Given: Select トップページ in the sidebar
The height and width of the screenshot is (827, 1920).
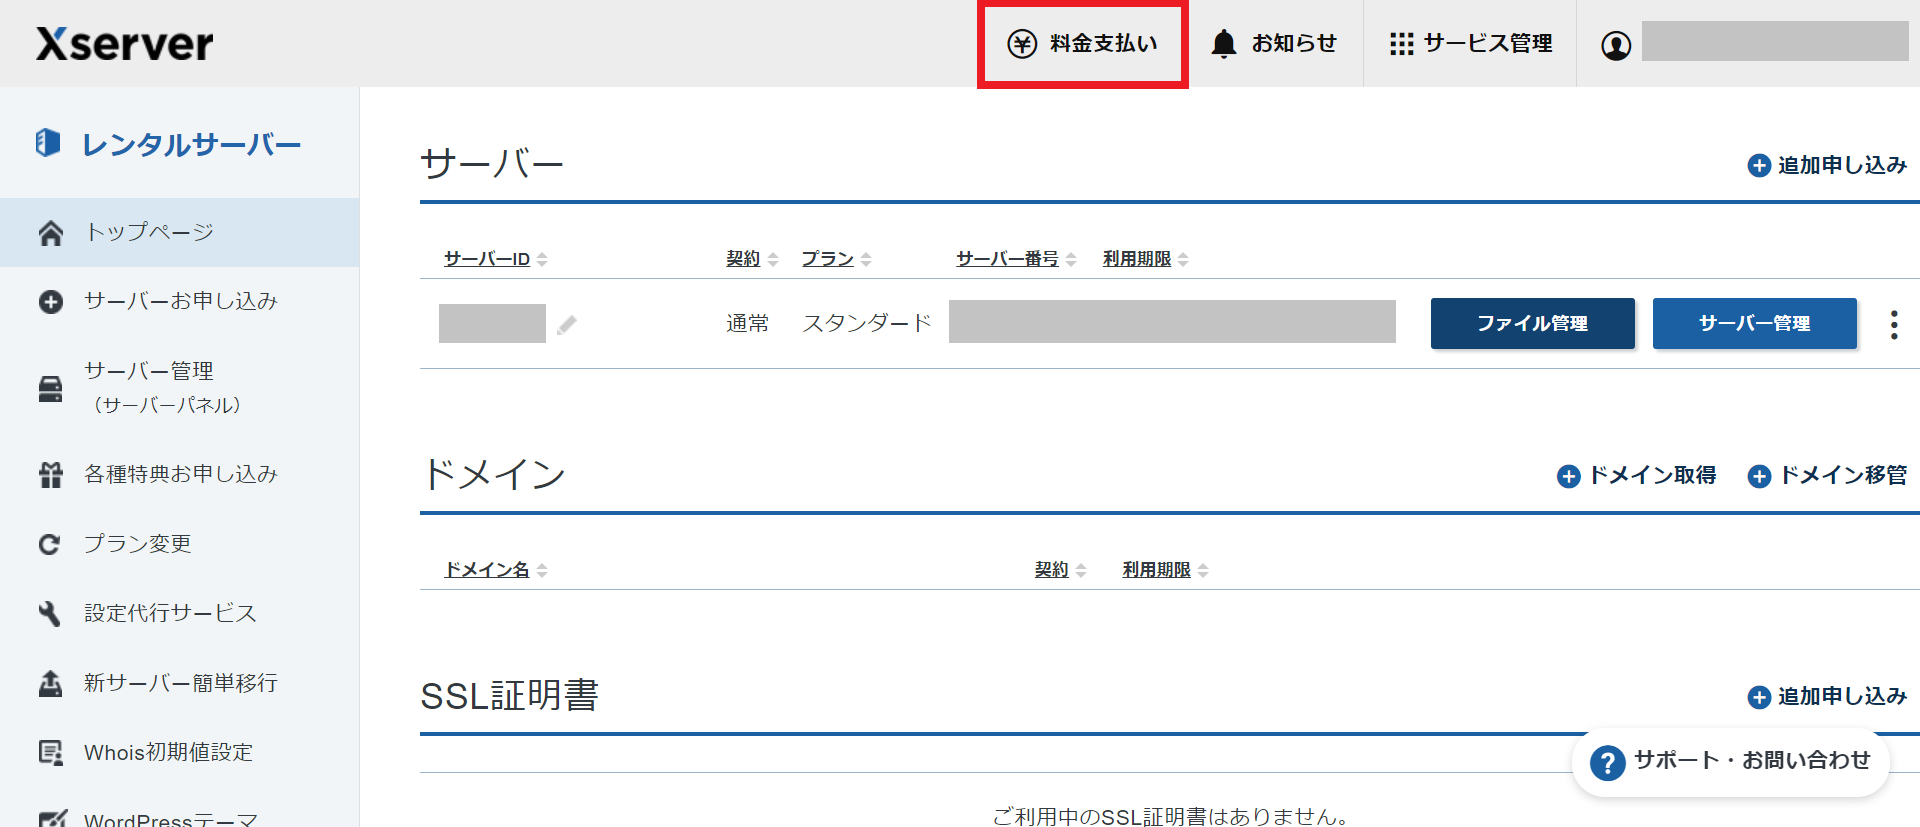Looking at the screenshot, I should click(x=179, y=232).
